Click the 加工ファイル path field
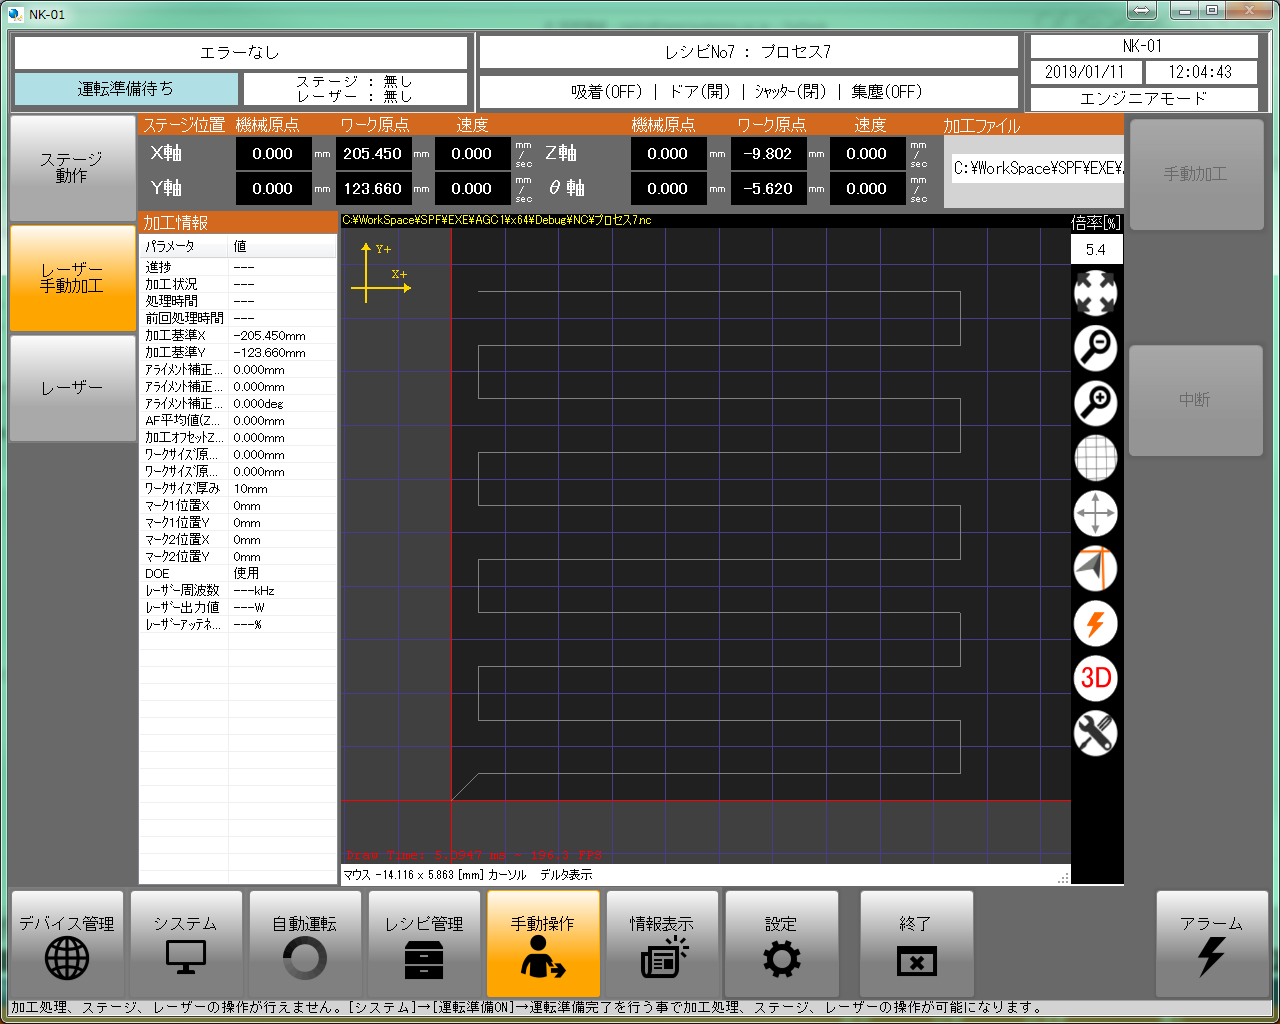Image resolution: width=1280 pixels, height=1024 pixels. (x=1037, y=169)
